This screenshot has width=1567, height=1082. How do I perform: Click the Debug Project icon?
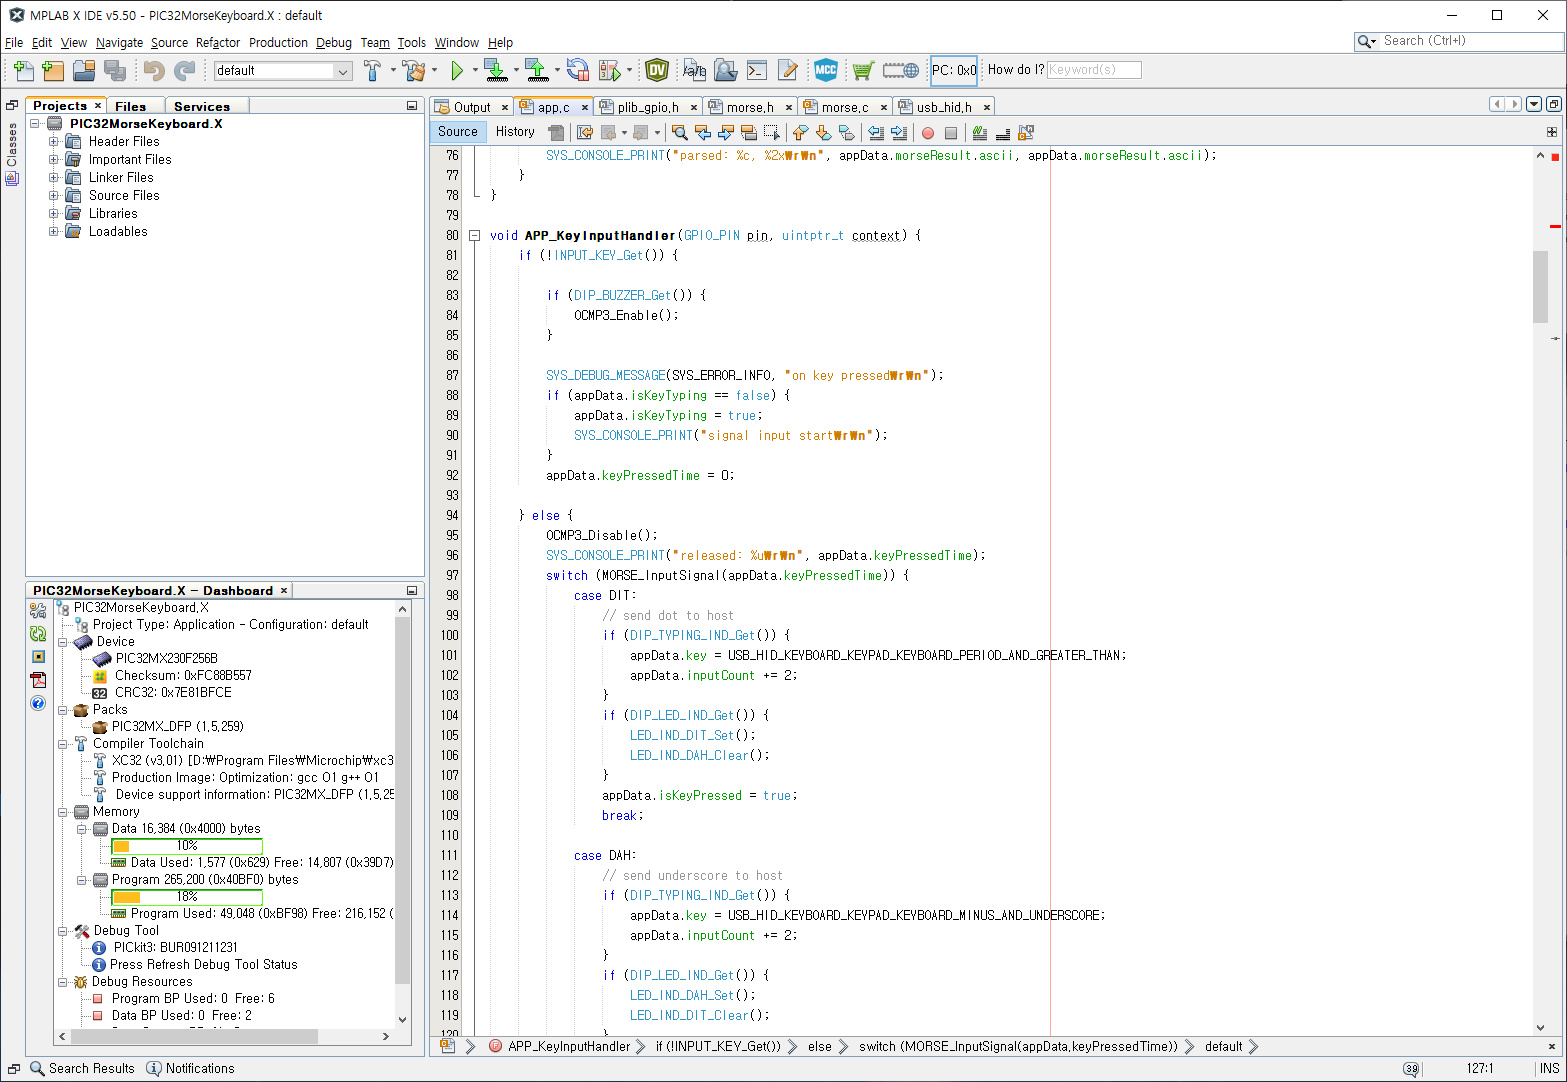[610, 70]
